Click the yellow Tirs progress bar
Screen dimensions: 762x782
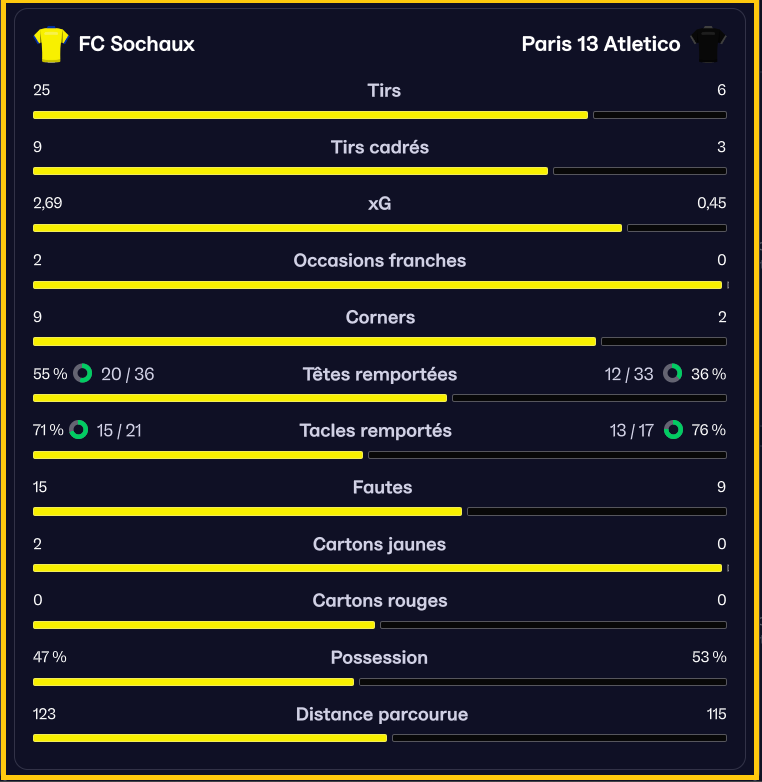(310, 115)
